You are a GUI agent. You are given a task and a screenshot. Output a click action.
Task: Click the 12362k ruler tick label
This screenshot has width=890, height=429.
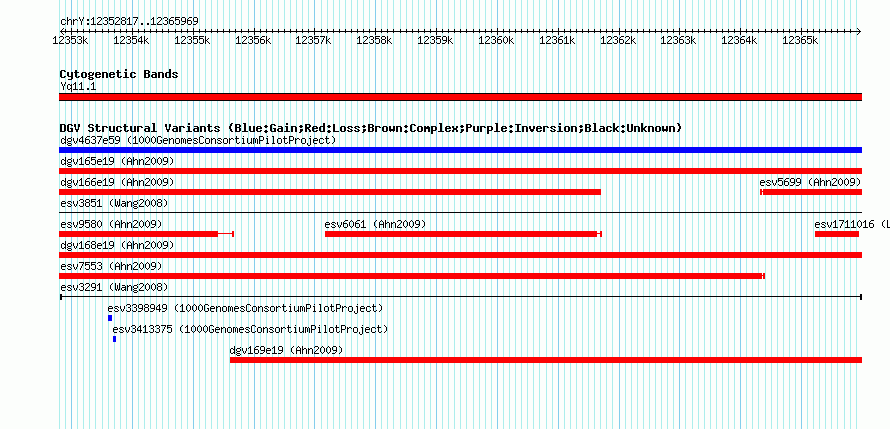click(618, 40)
